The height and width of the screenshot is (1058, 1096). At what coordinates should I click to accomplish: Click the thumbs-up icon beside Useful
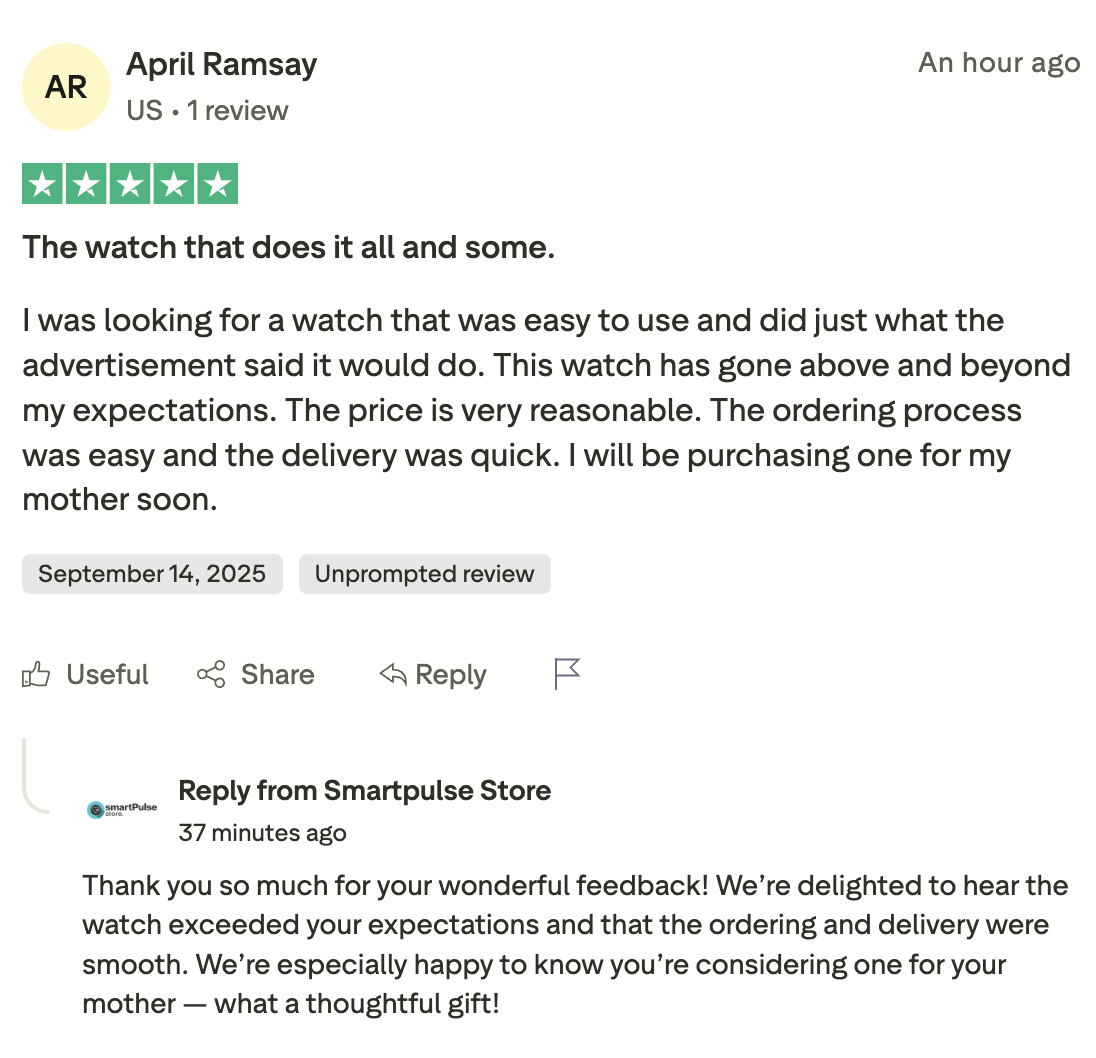pos(36,675)
